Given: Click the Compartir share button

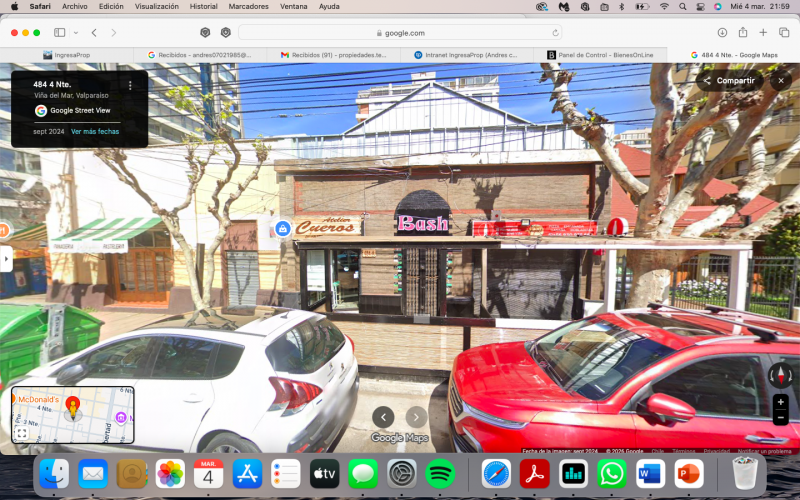Looking at the screenshot, I should [x=729, y=80].
